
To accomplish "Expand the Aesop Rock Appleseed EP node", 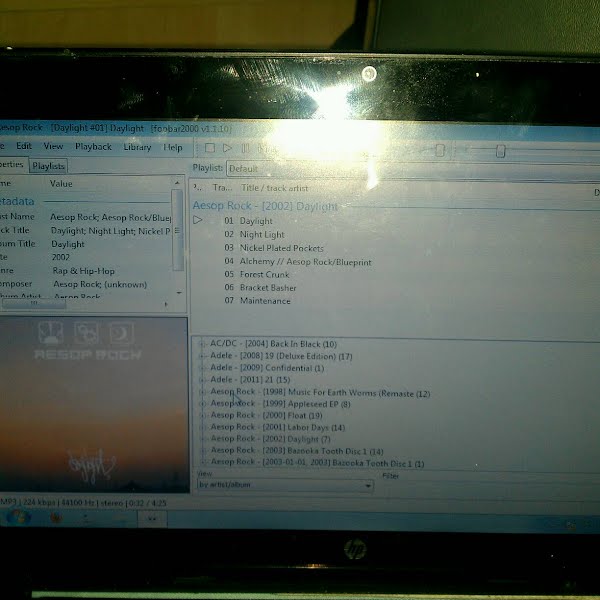I will click(x=202, y=404).
